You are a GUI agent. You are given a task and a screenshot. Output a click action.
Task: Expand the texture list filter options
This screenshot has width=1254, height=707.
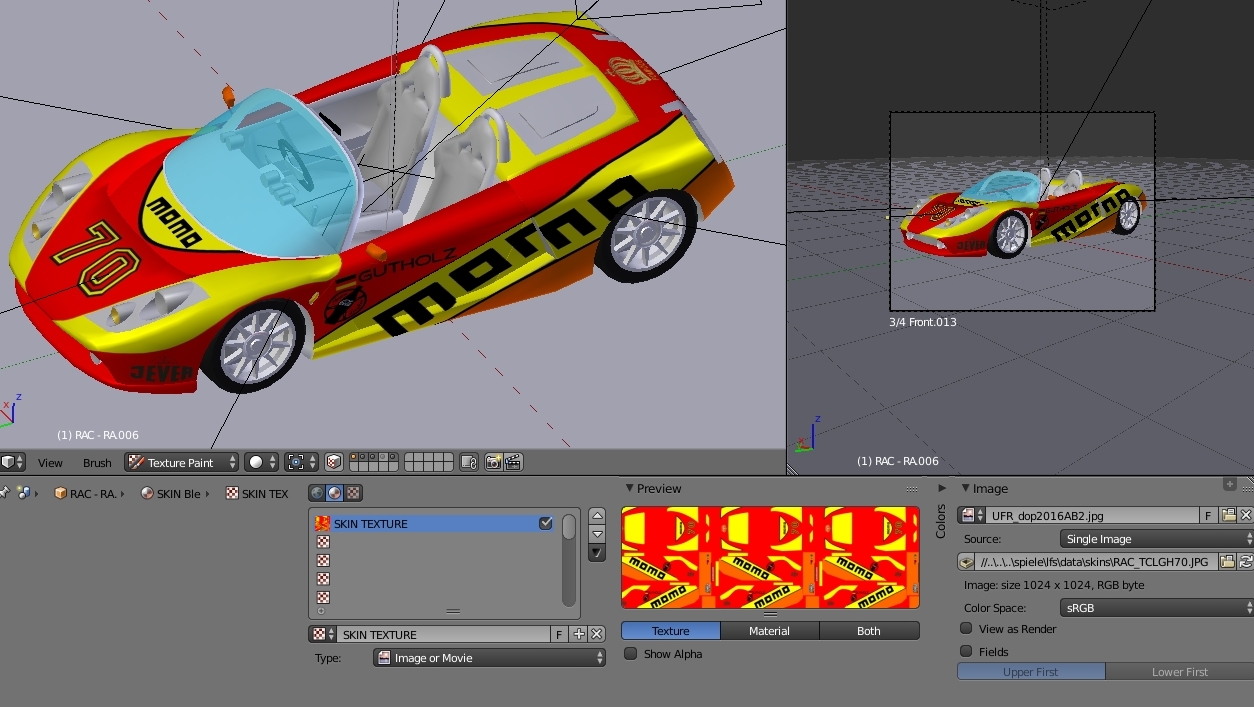(x=320, y=611)
